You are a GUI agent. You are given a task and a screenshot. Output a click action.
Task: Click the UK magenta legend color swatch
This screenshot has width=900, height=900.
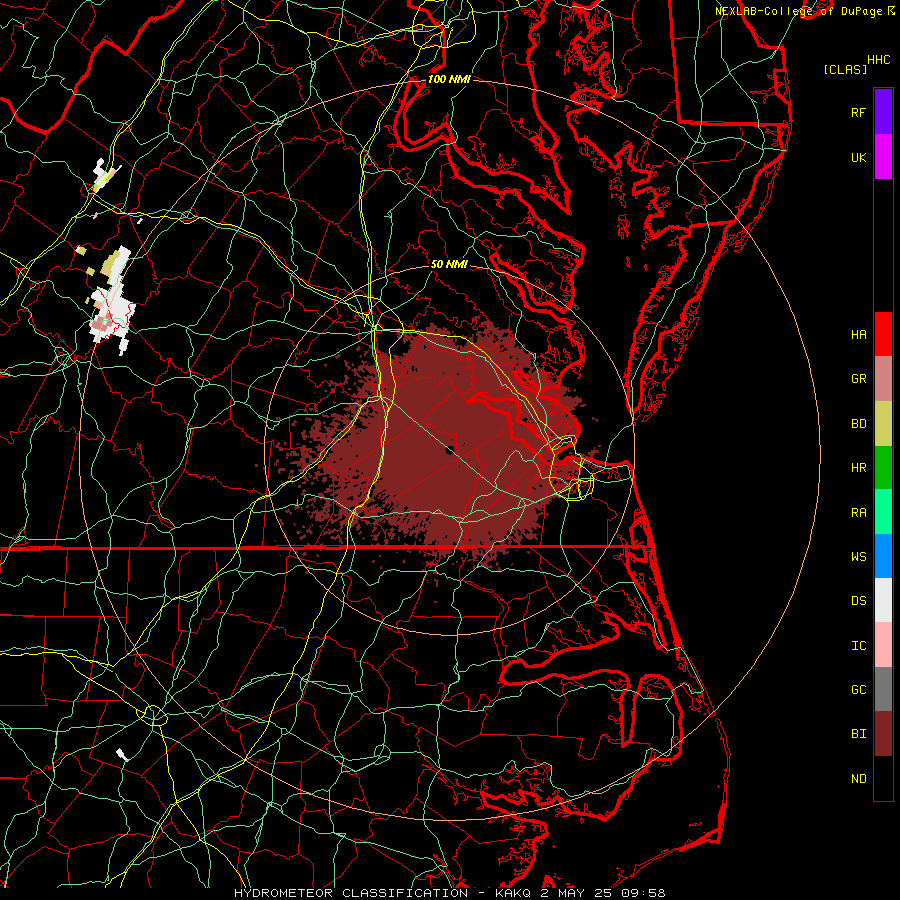[x=883, y=157]
